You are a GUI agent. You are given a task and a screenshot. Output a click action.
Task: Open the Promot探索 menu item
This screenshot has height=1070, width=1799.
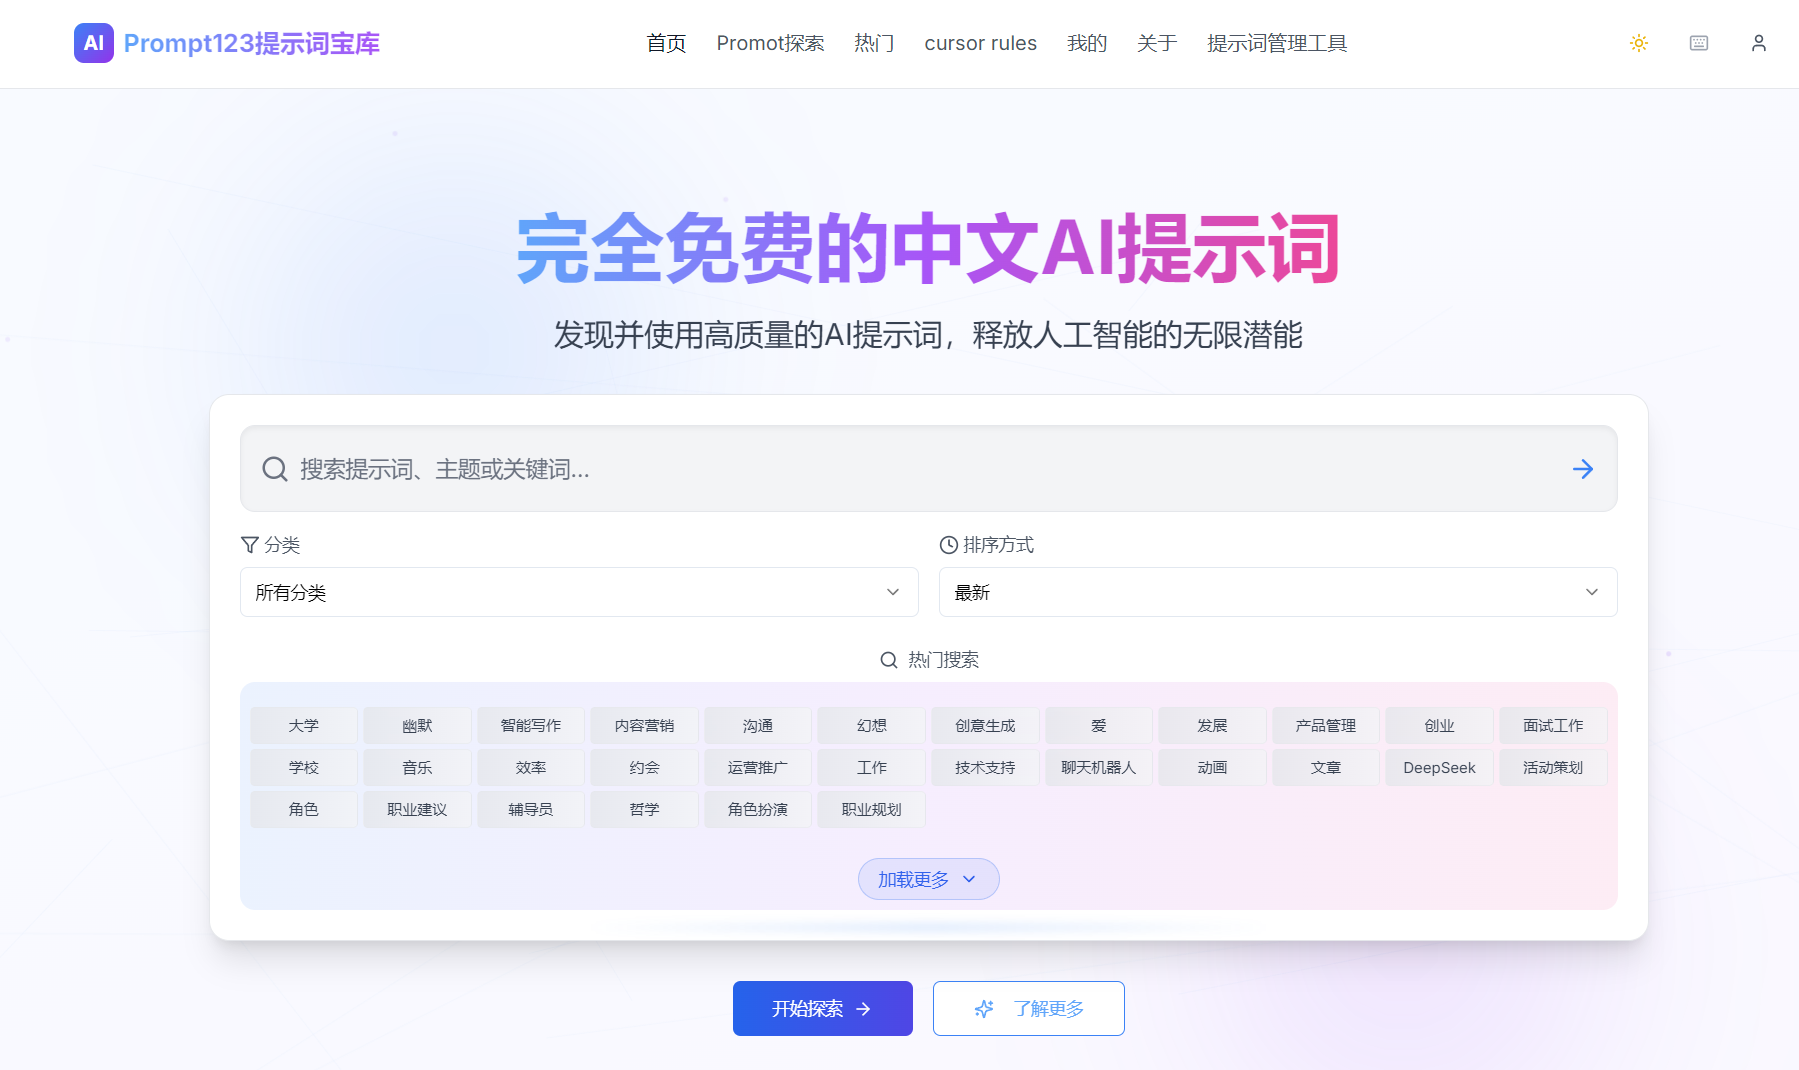770,43
